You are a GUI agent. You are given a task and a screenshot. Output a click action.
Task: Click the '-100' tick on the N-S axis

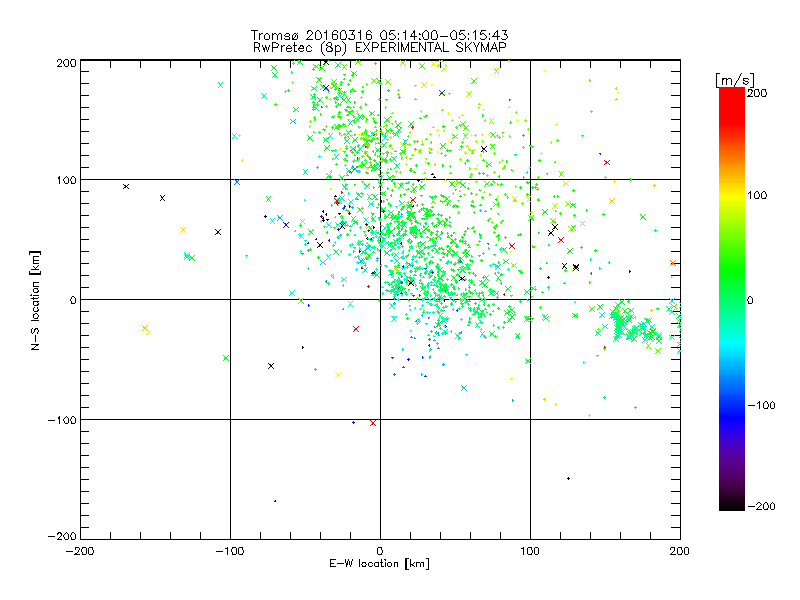pyautogui.click(x=62, y=420)
